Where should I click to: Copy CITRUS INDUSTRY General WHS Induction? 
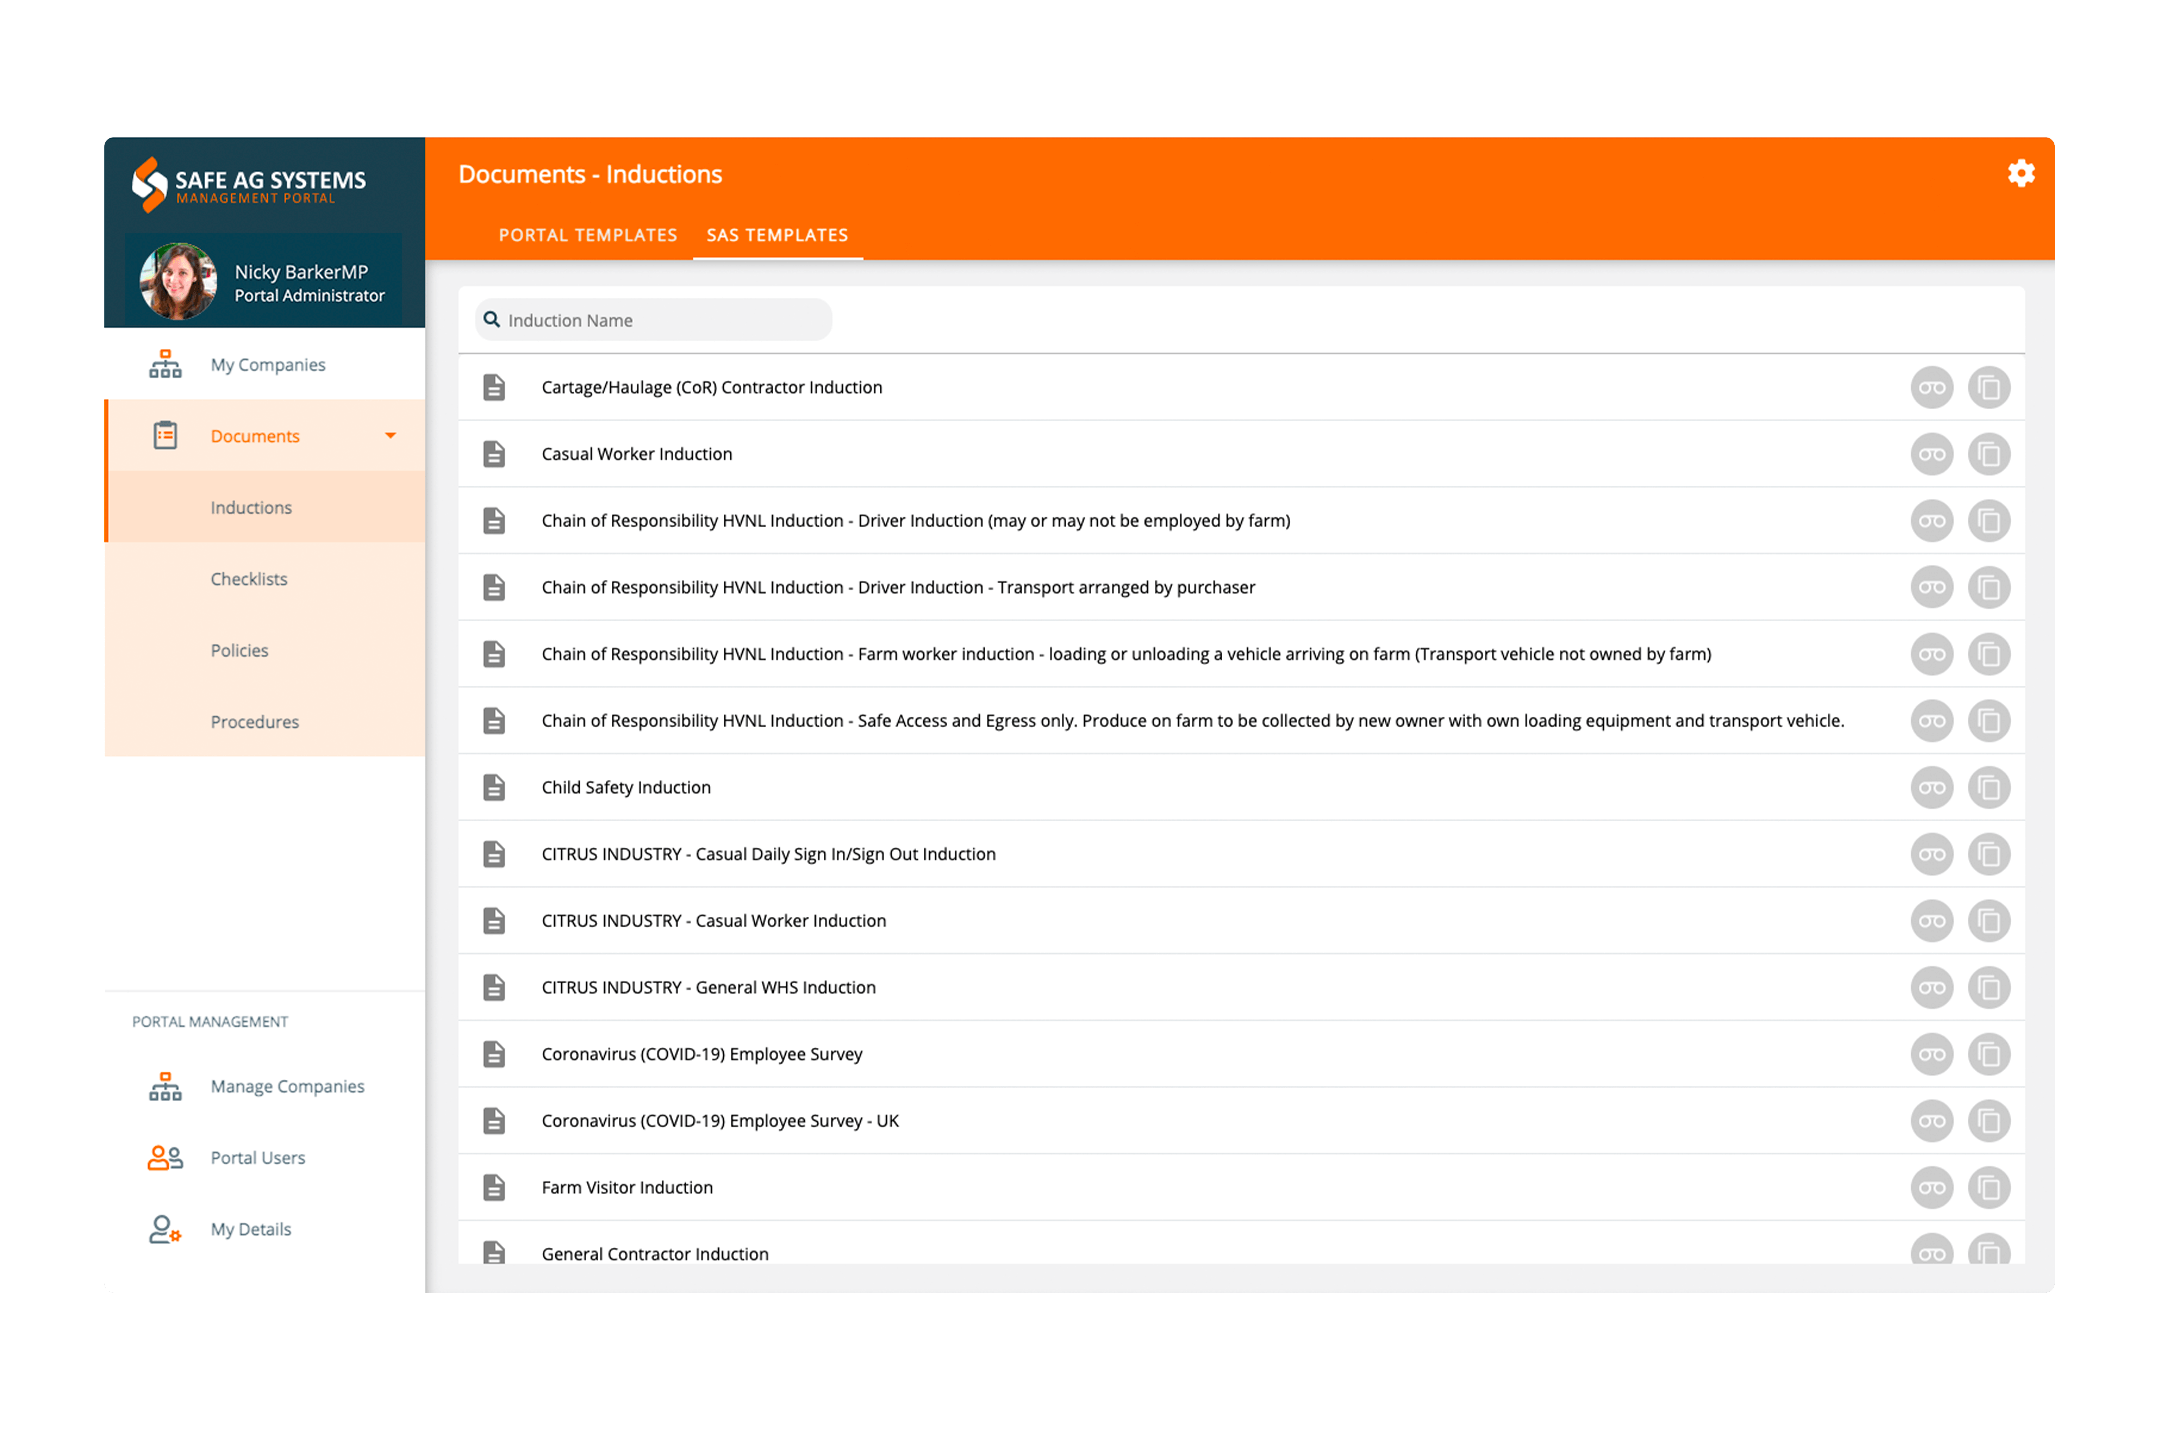pyautogui.click(x=1989, y=988)
